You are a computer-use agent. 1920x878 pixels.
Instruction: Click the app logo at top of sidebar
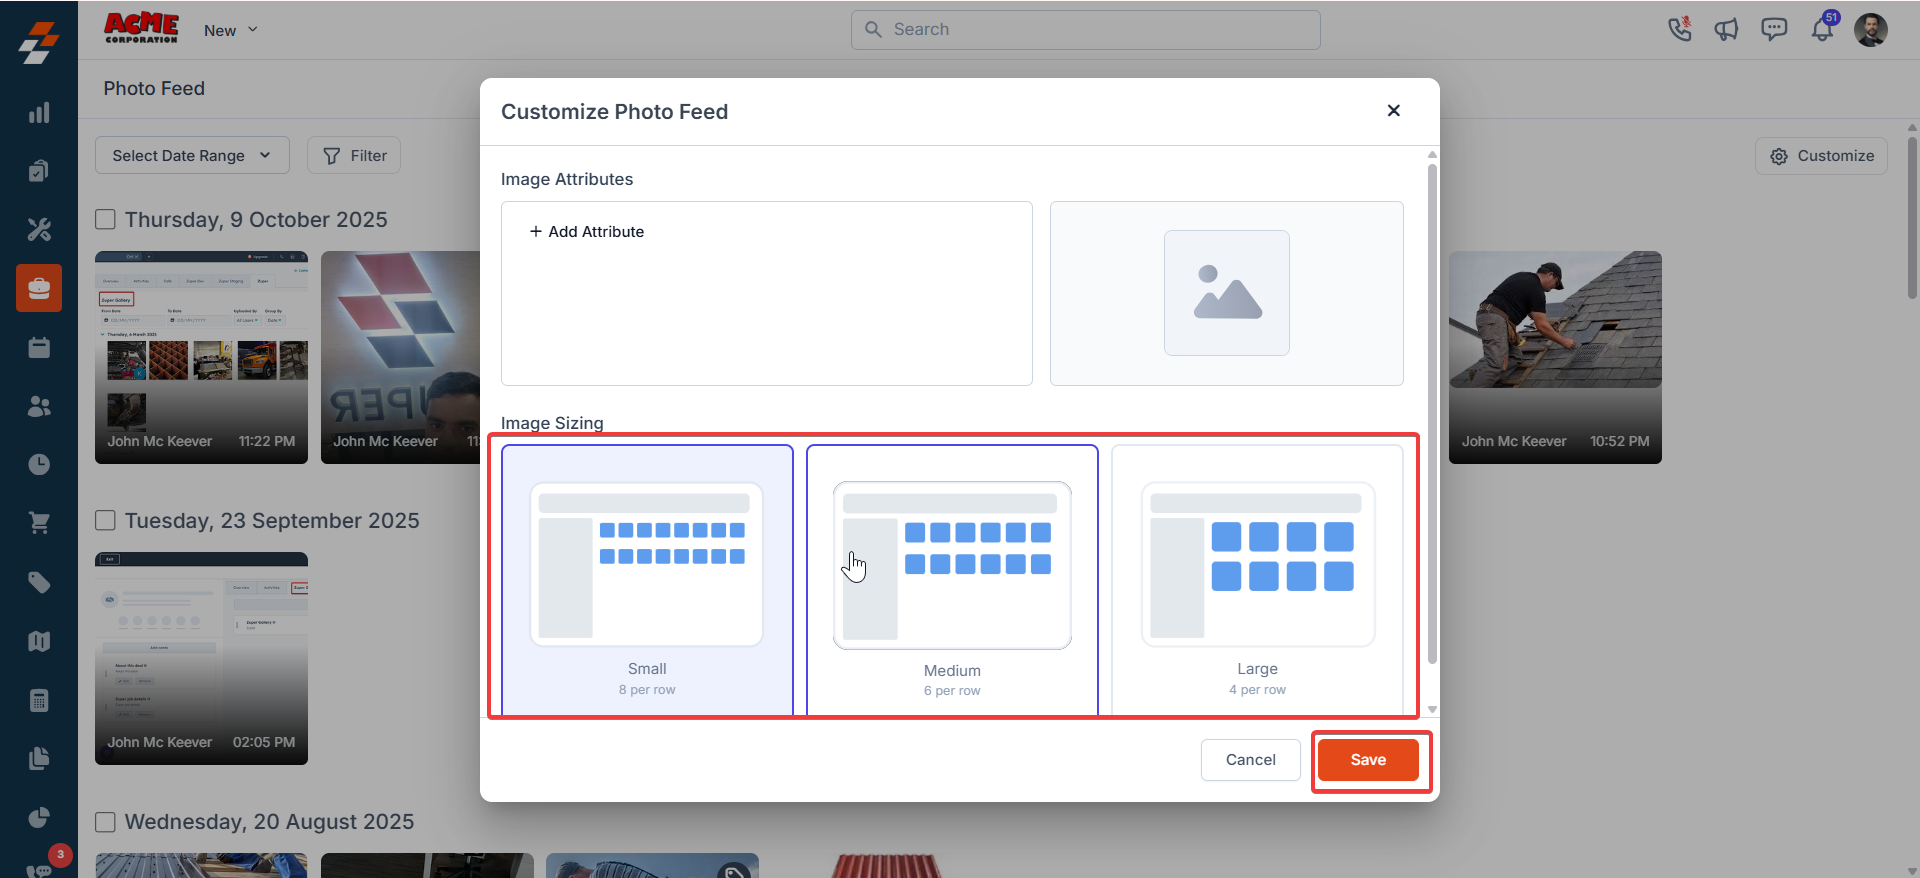[x=39, y=42]
